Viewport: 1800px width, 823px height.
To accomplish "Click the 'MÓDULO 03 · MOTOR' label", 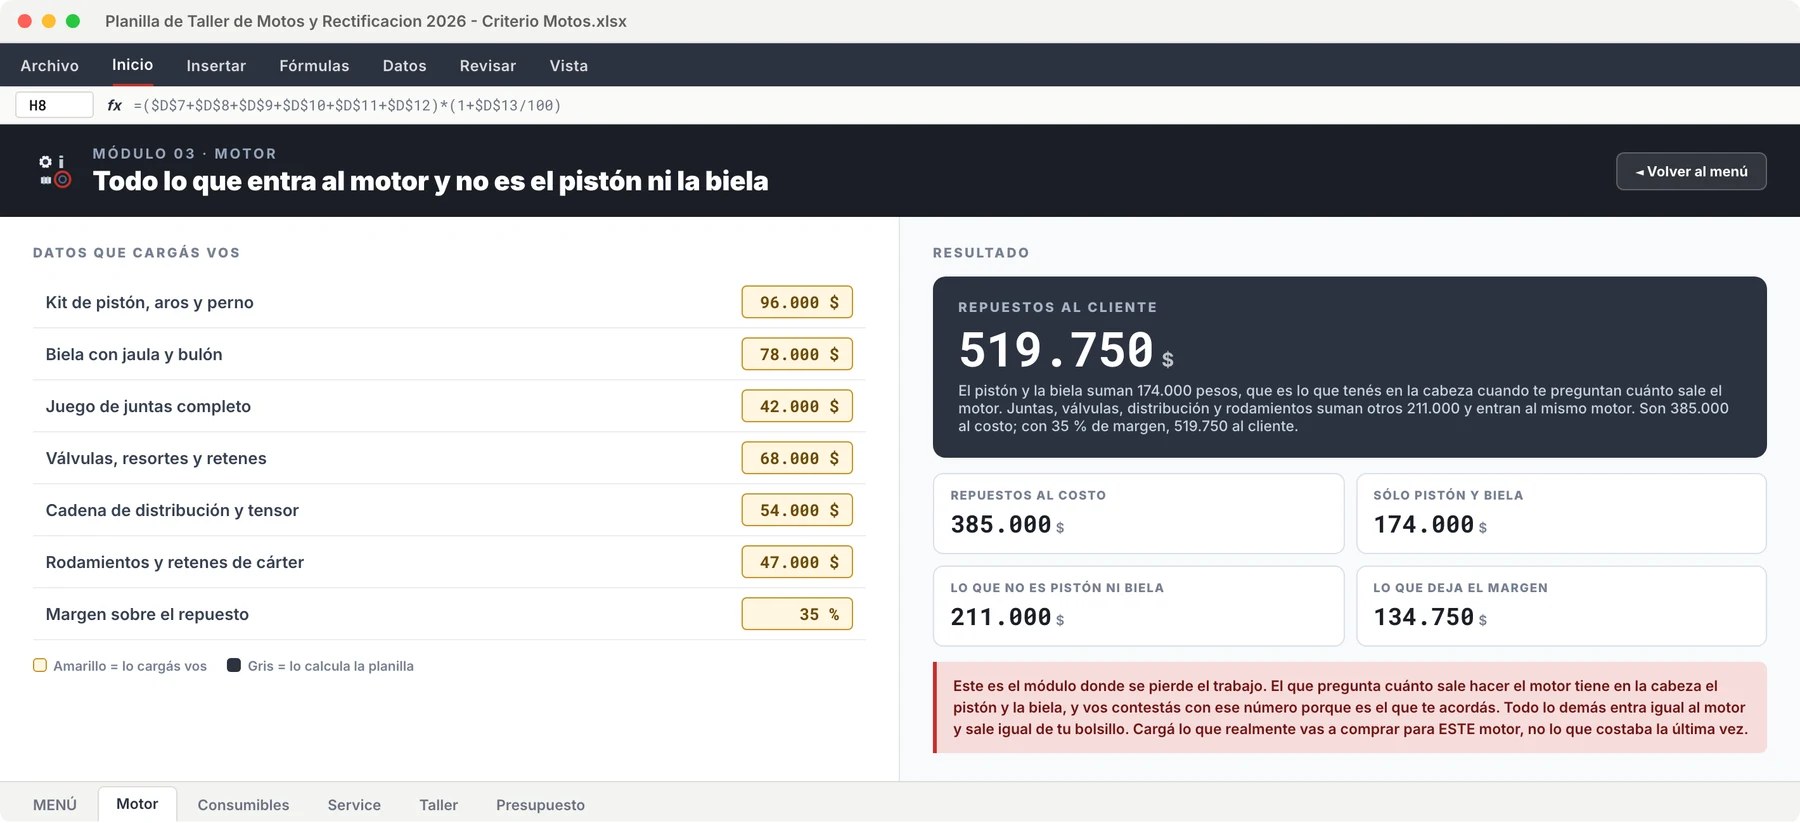I will [185, 154].
